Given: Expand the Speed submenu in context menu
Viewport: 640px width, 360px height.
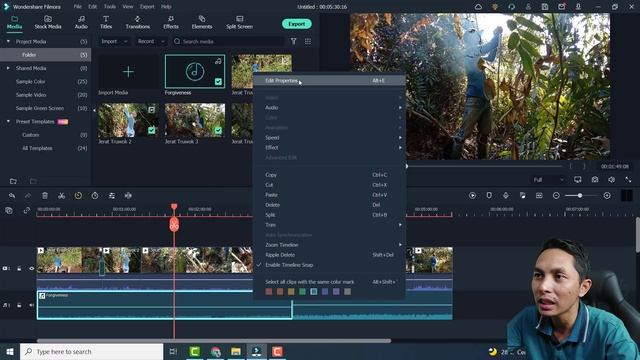Looking at the screenshot, I should click(x=329, y=138).
